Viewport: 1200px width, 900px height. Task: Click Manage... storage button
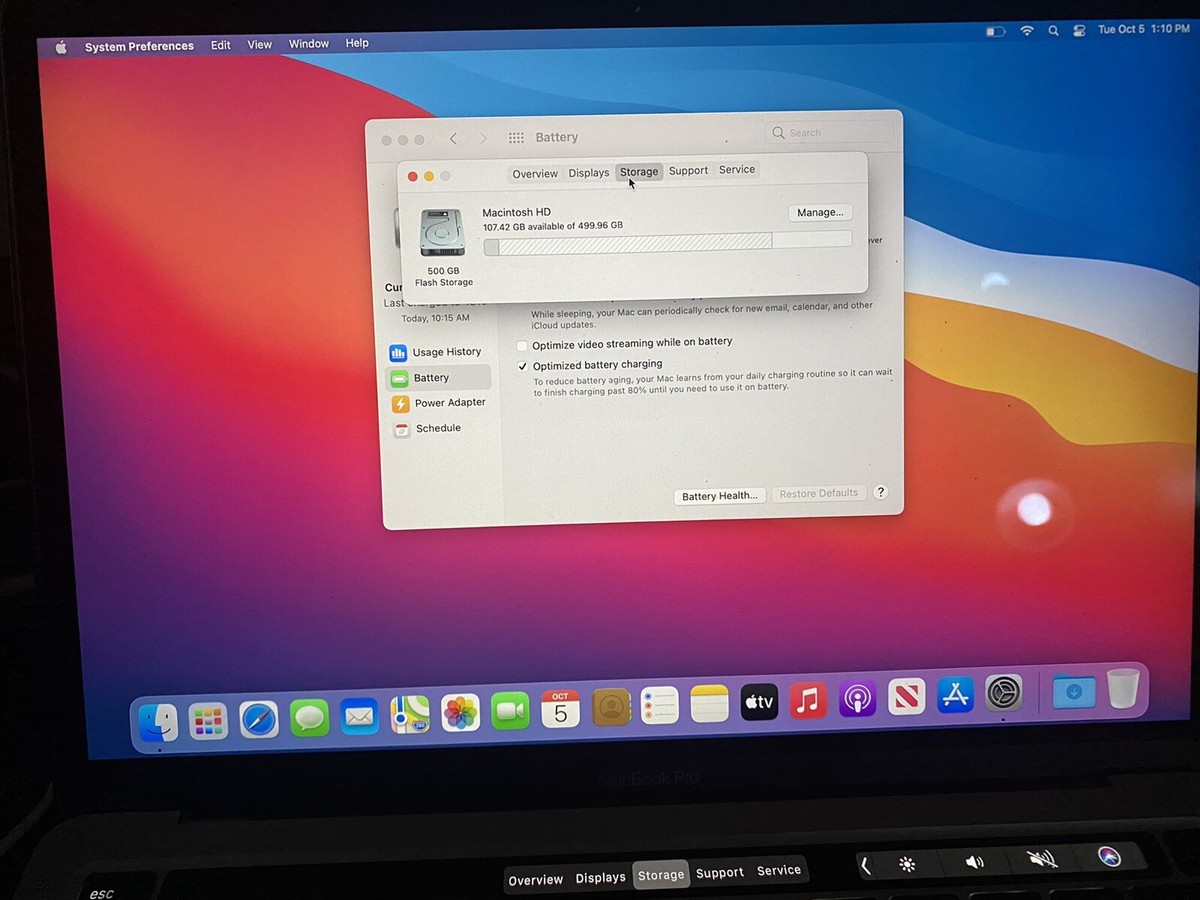[x=821, y=212]
